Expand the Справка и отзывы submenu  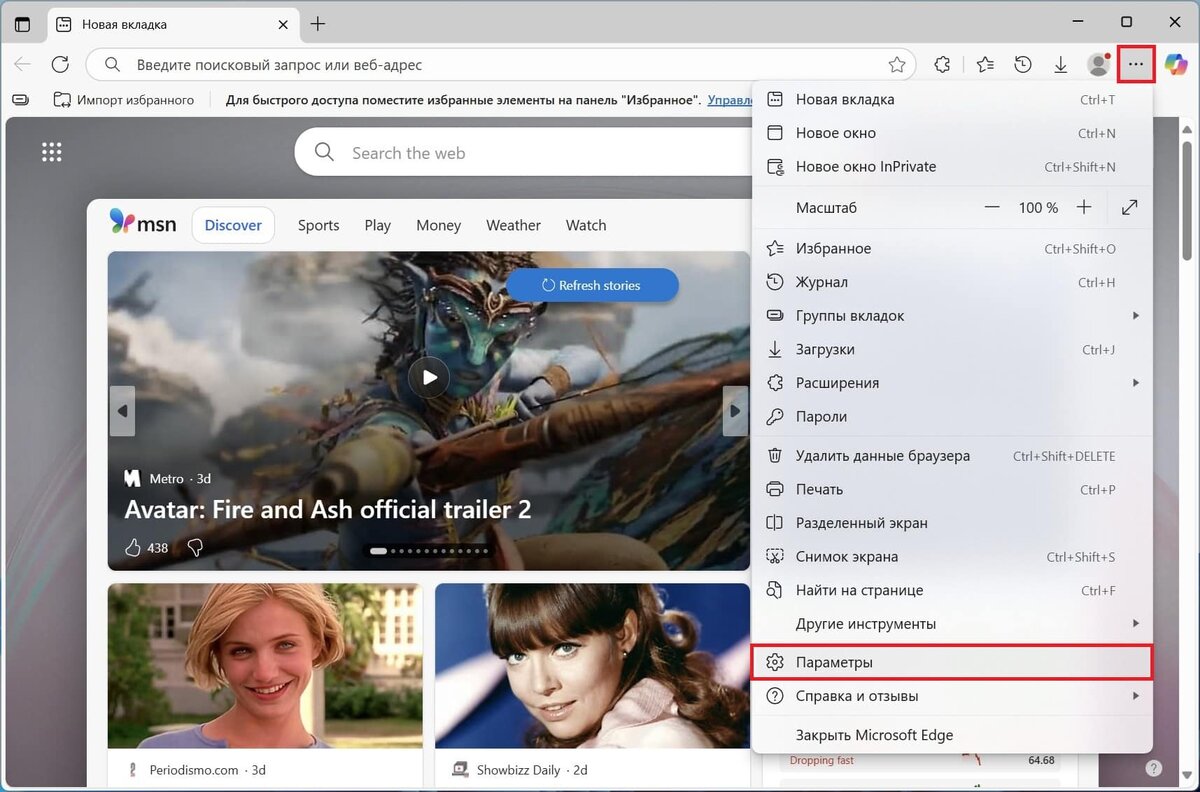[1135, 696]
